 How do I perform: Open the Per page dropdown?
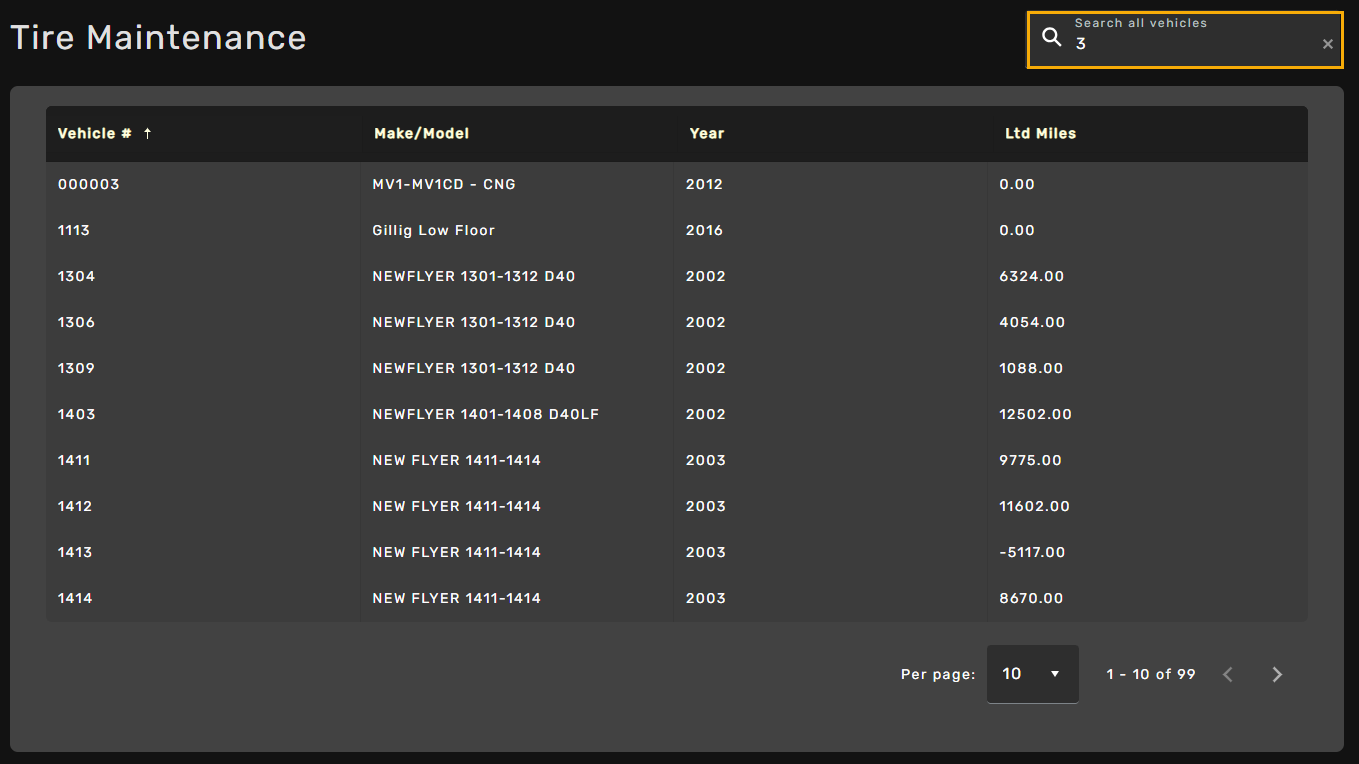[x=1032, y=674]
